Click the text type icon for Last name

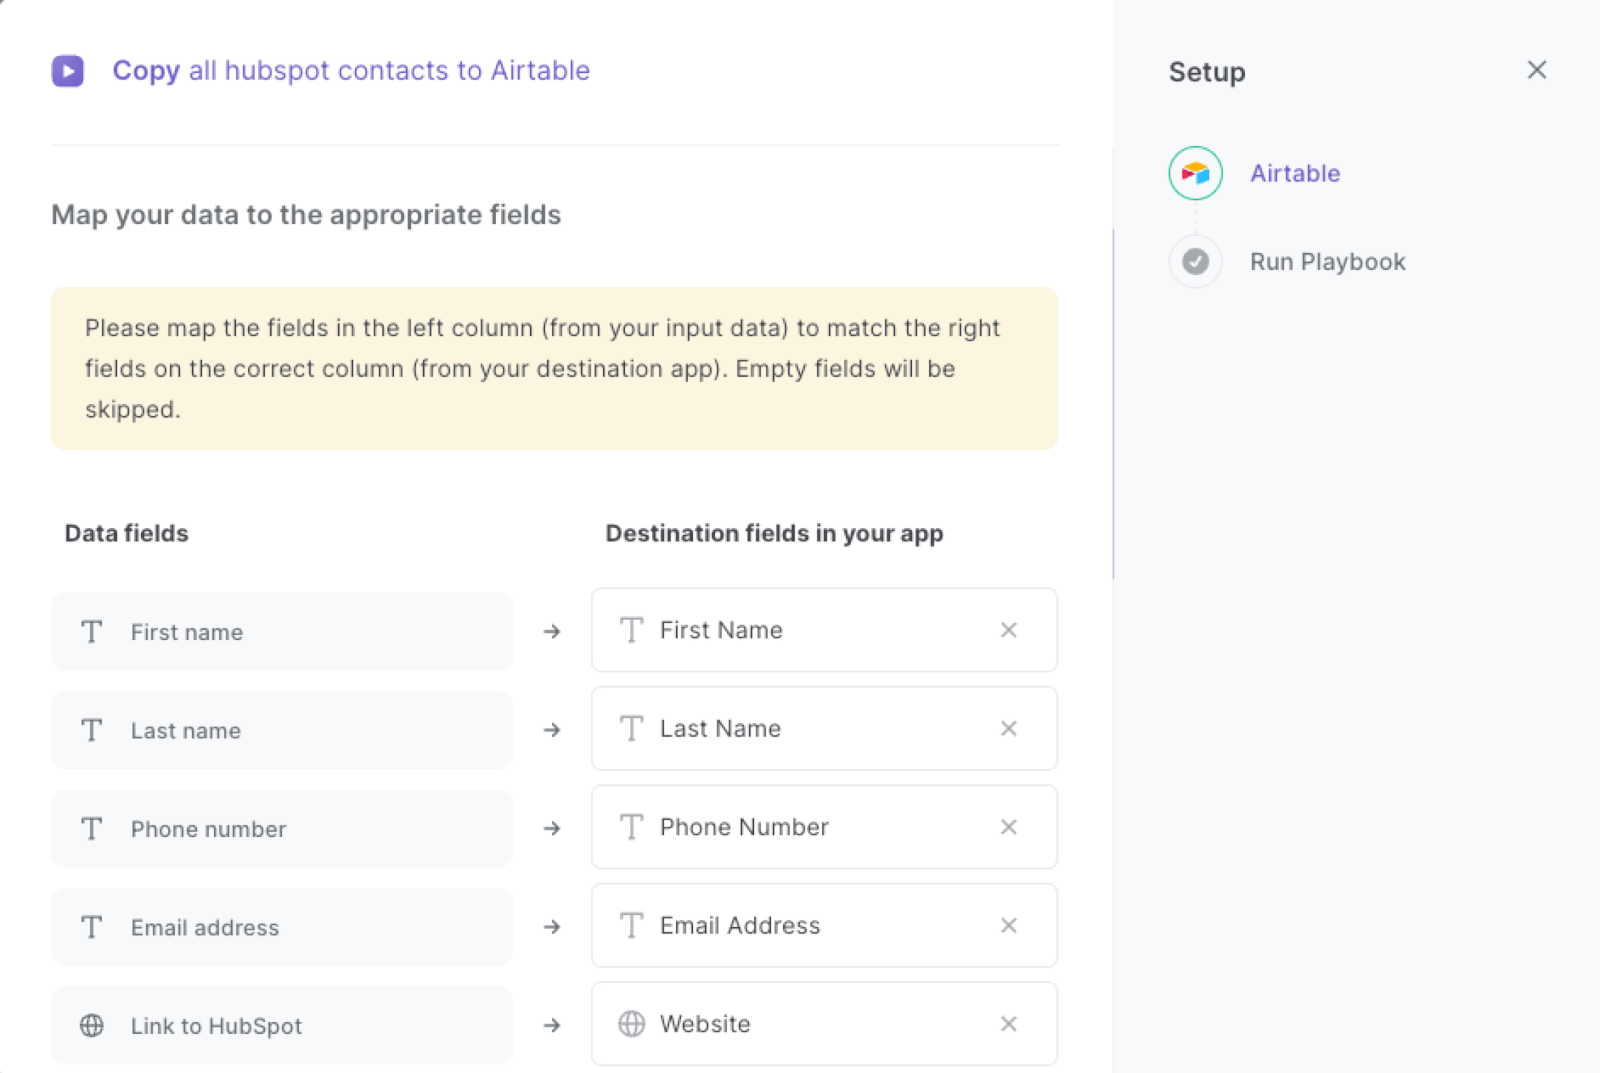click(x=92, y=730)
